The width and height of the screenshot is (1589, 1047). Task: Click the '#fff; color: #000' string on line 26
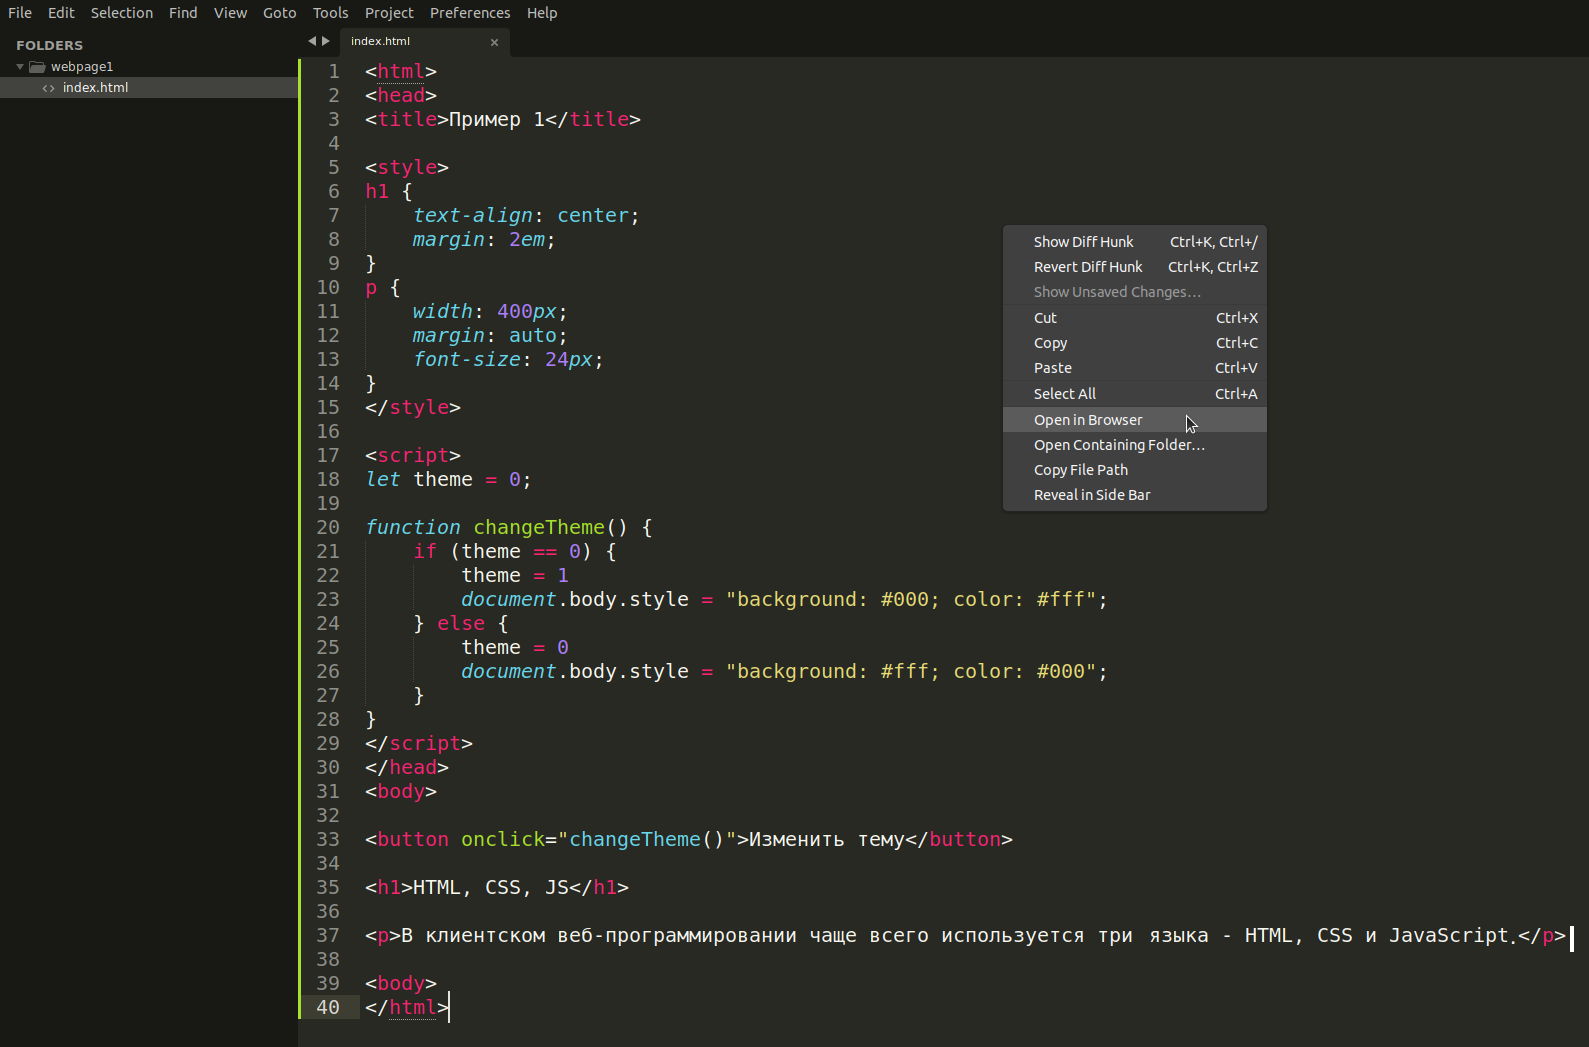tap(983, 672)
